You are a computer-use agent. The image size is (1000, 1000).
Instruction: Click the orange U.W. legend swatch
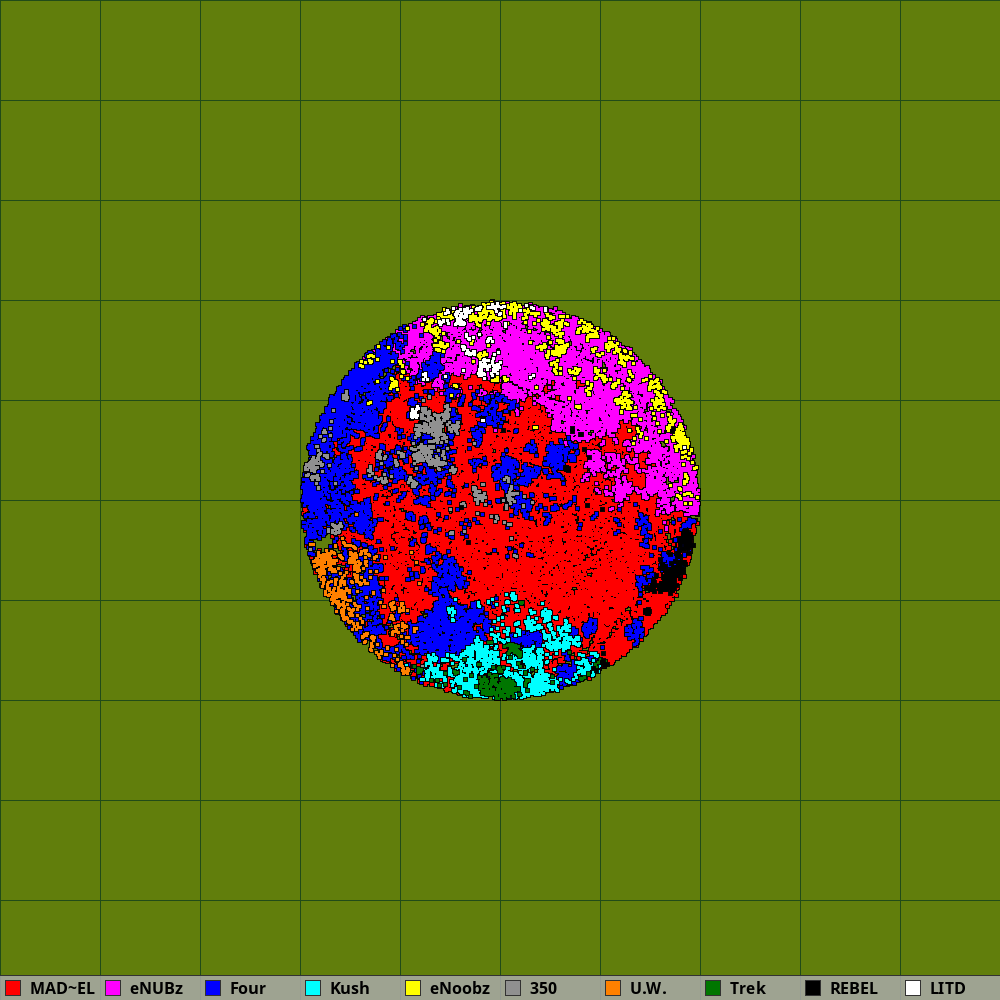tap(613, 988)
